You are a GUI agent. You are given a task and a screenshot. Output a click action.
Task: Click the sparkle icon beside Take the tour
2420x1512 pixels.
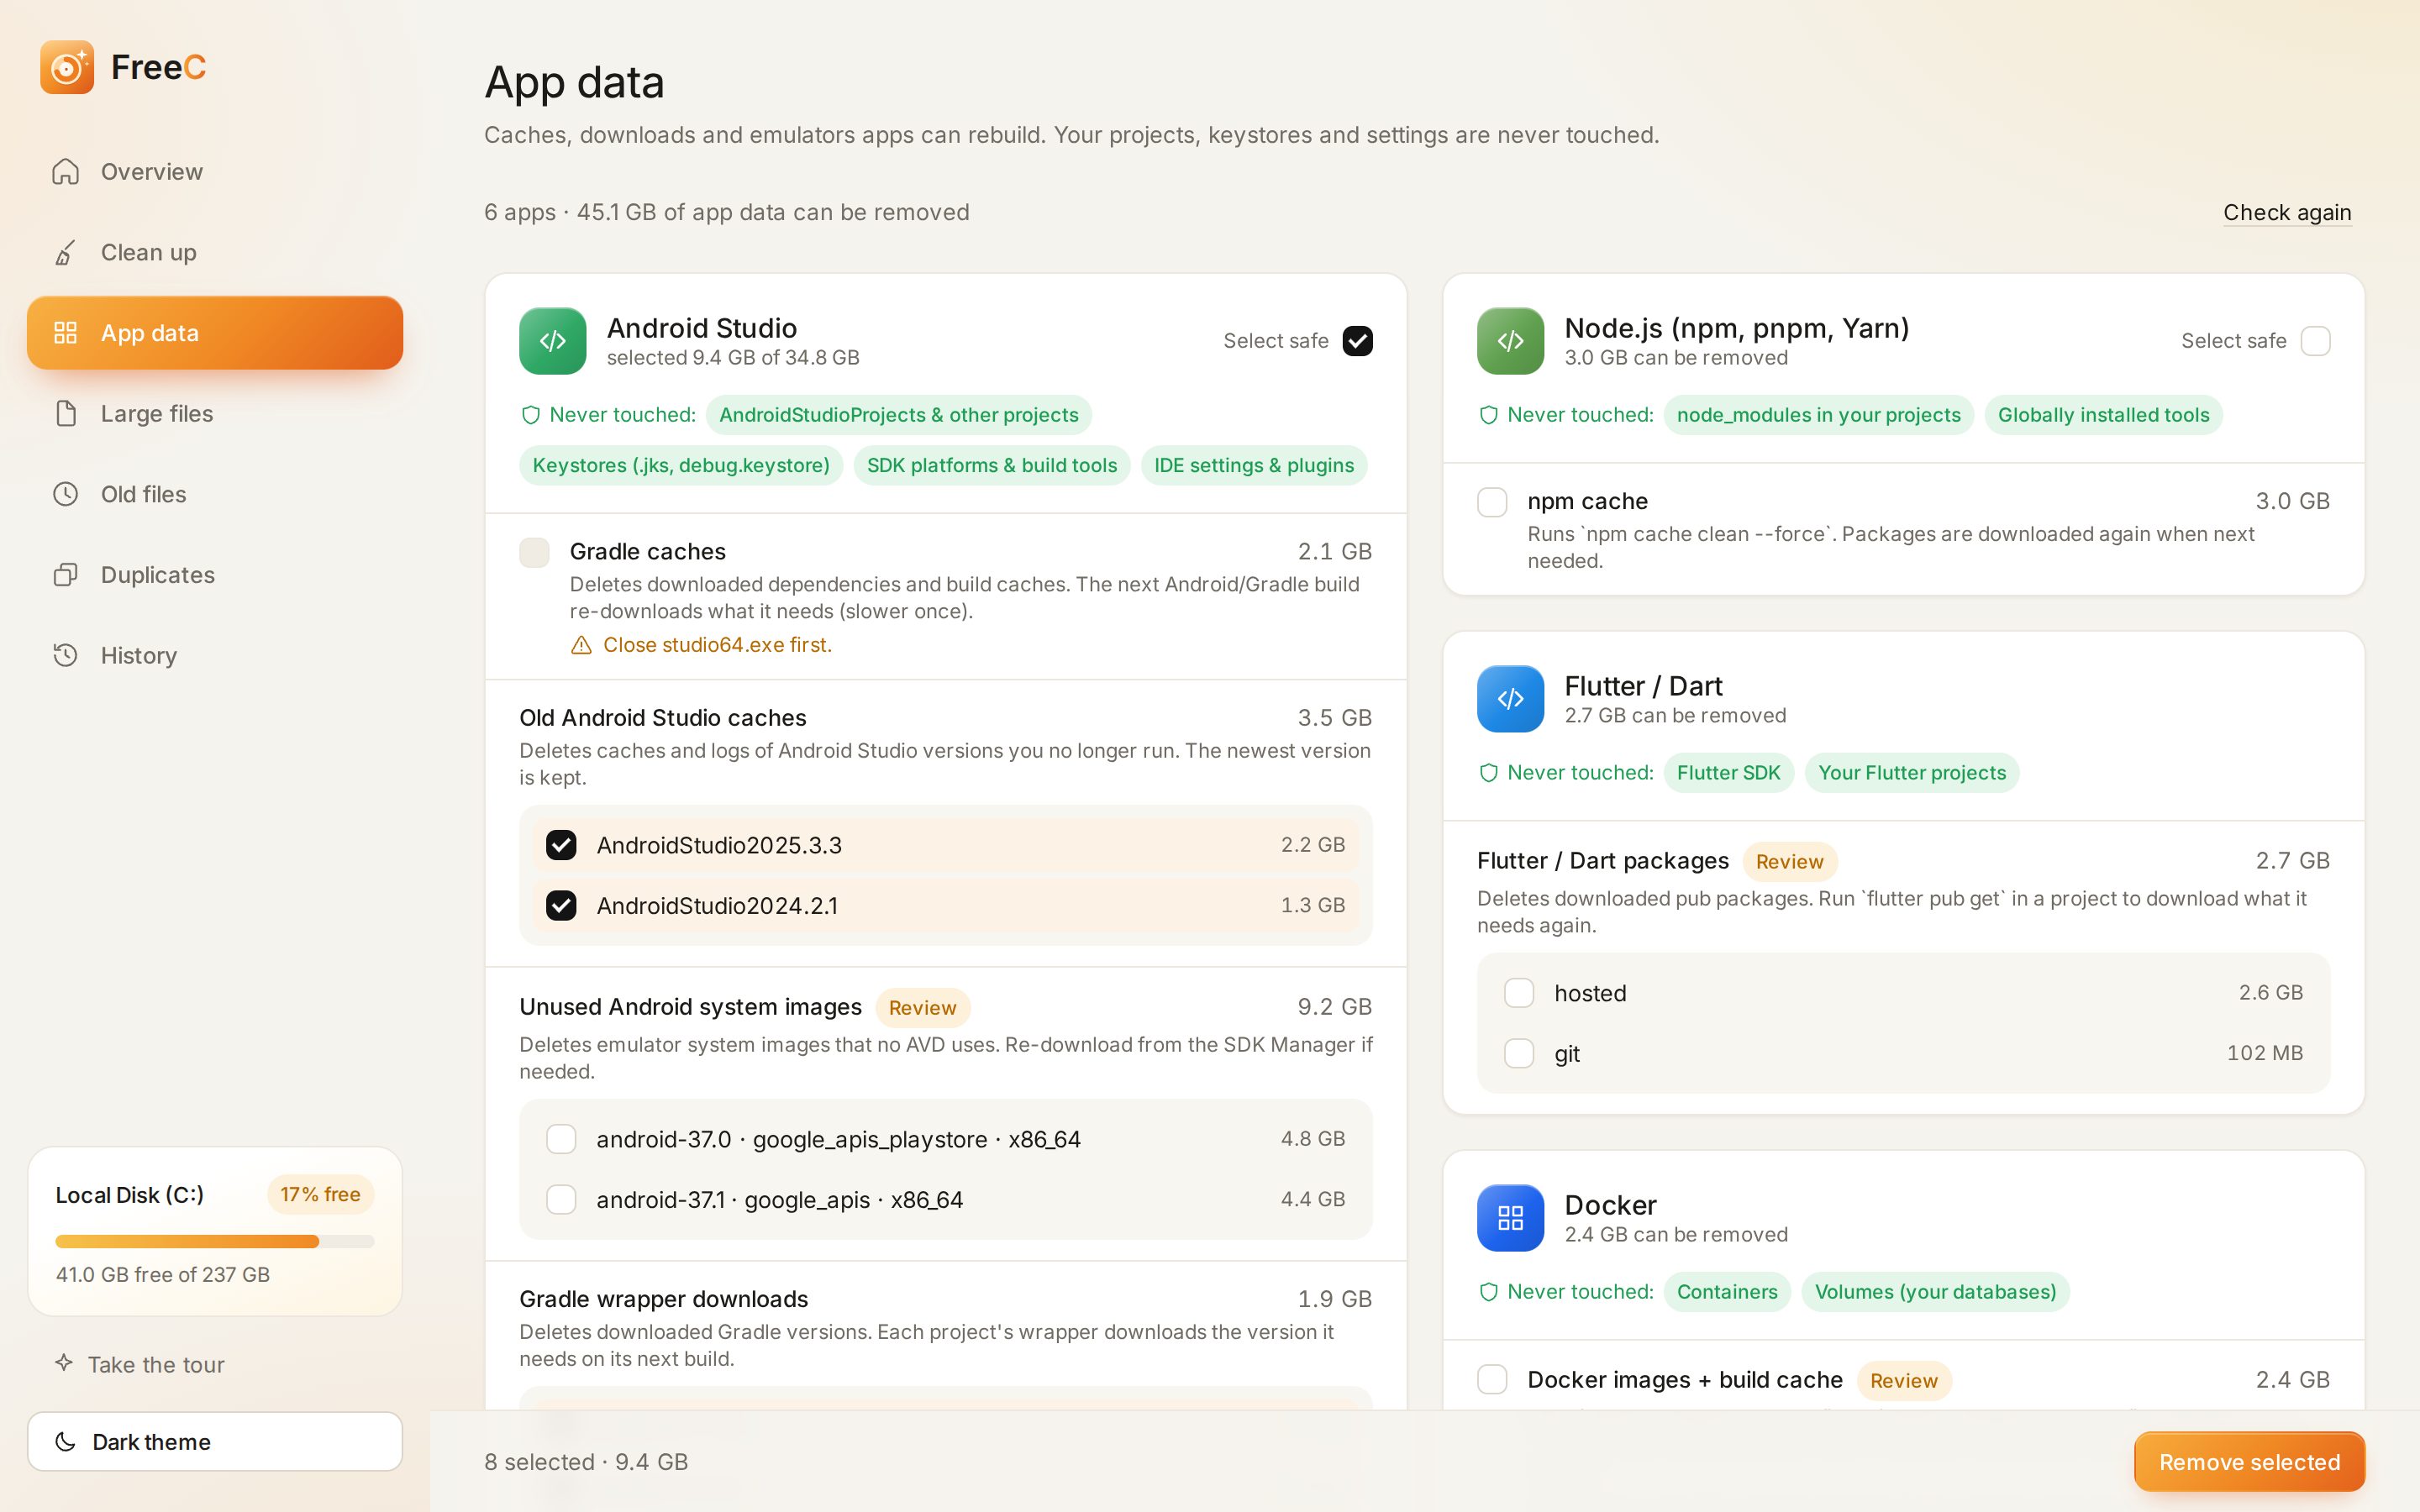tap(64, 1363)
